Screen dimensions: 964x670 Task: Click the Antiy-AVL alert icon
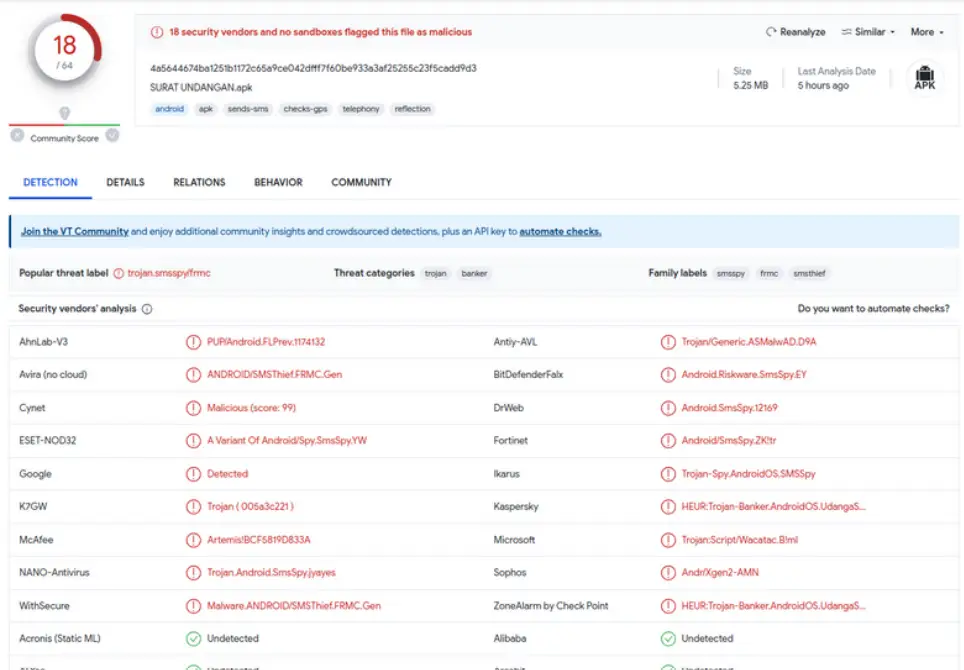pyautogui.click(x=668, y=342)
